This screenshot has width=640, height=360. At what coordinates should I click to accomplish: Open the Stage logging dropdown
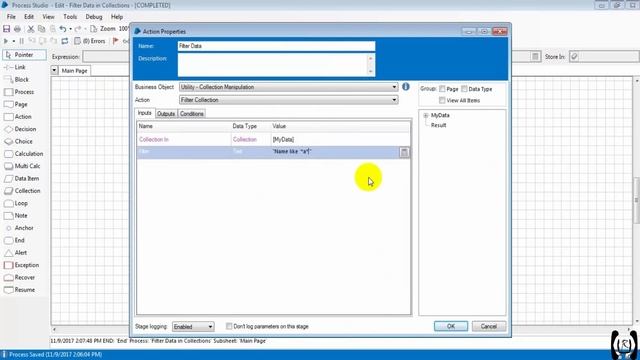[193, 327]
